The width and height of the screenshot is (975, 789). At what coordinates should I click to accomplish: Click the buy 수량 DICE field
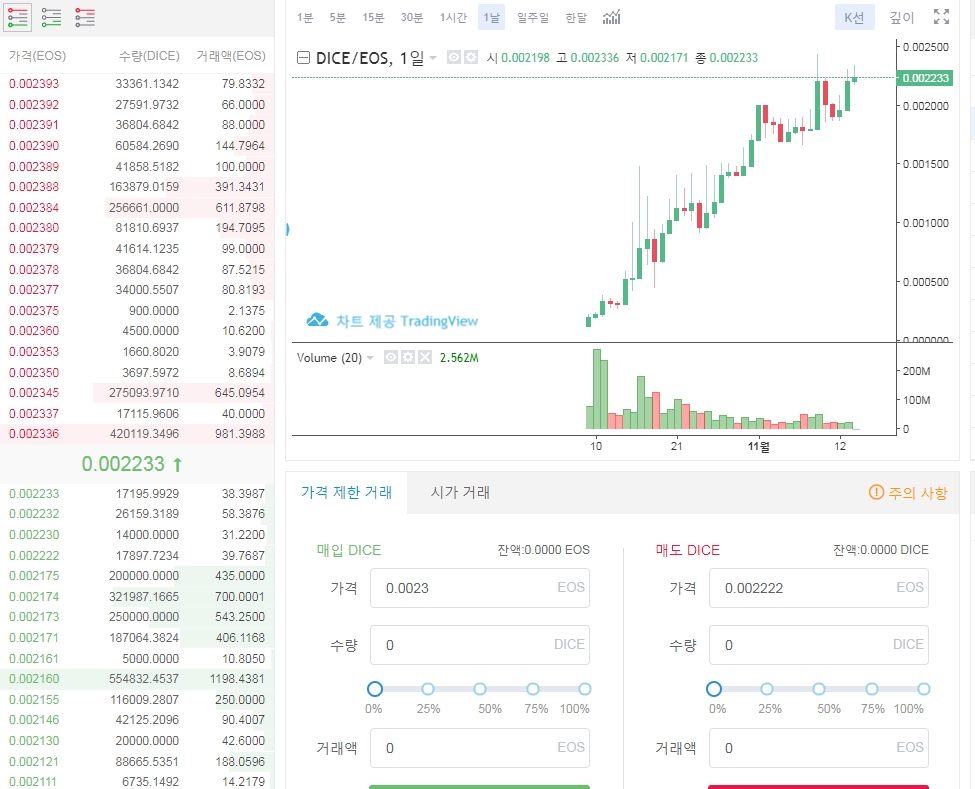pyautogui.click(x=479, y=645)
